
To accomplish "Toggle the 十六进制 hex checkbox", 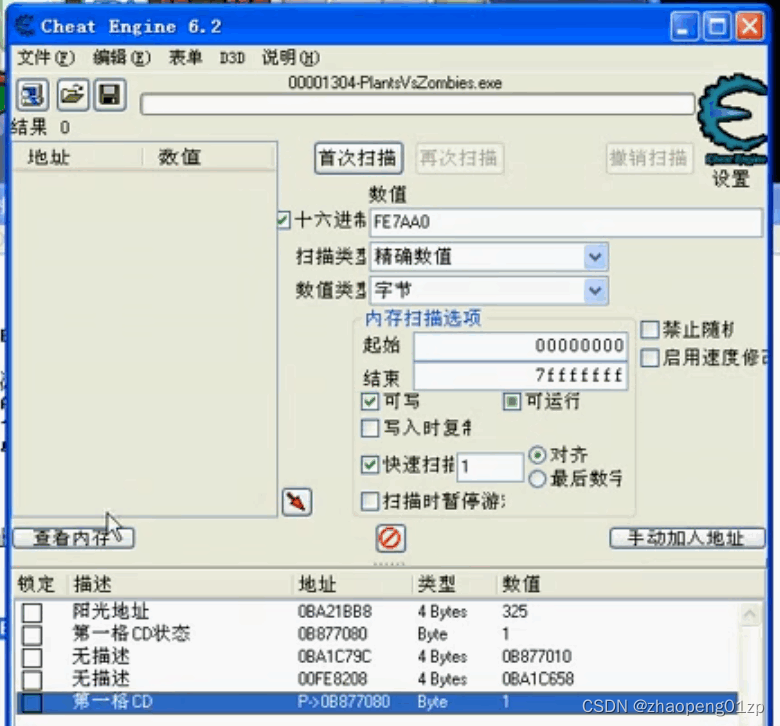I will (284, 219).
